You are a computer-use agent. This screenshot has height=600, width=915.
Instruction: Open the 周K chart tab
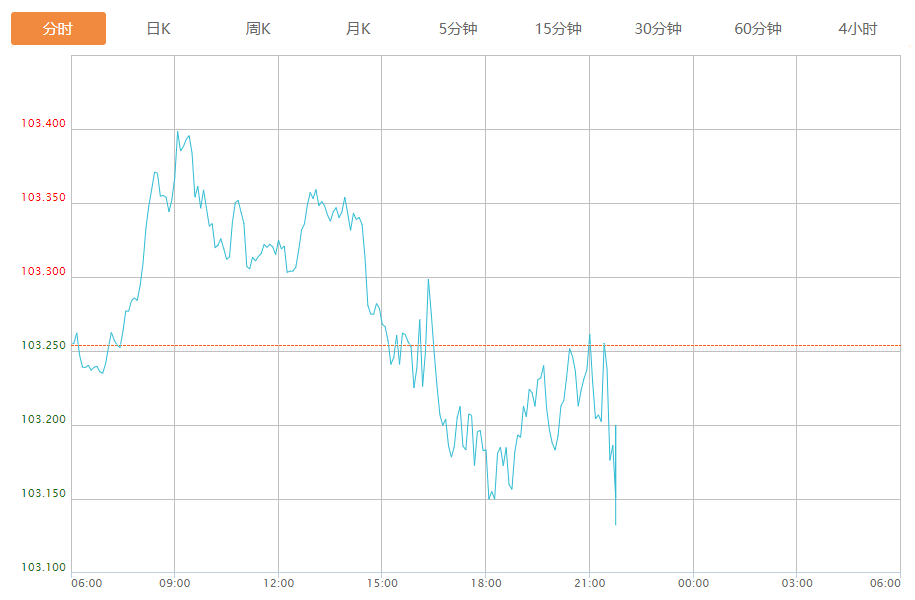pos(258,29)
